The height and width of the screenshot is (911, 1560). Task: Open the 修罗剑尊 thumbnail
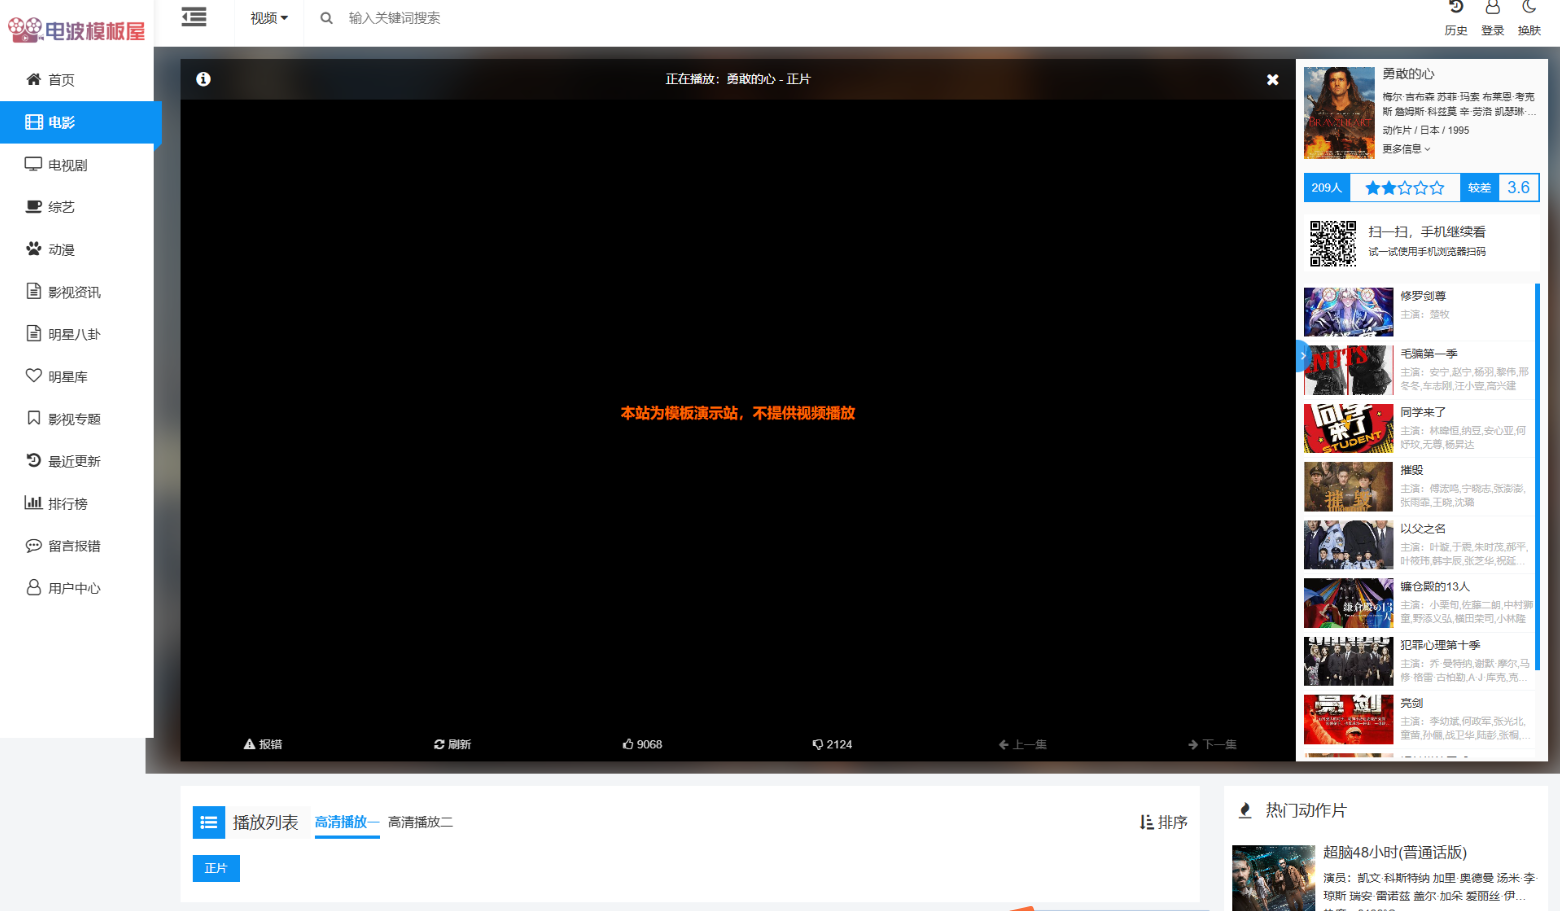pyautogui.click(x=1348, y=312)
